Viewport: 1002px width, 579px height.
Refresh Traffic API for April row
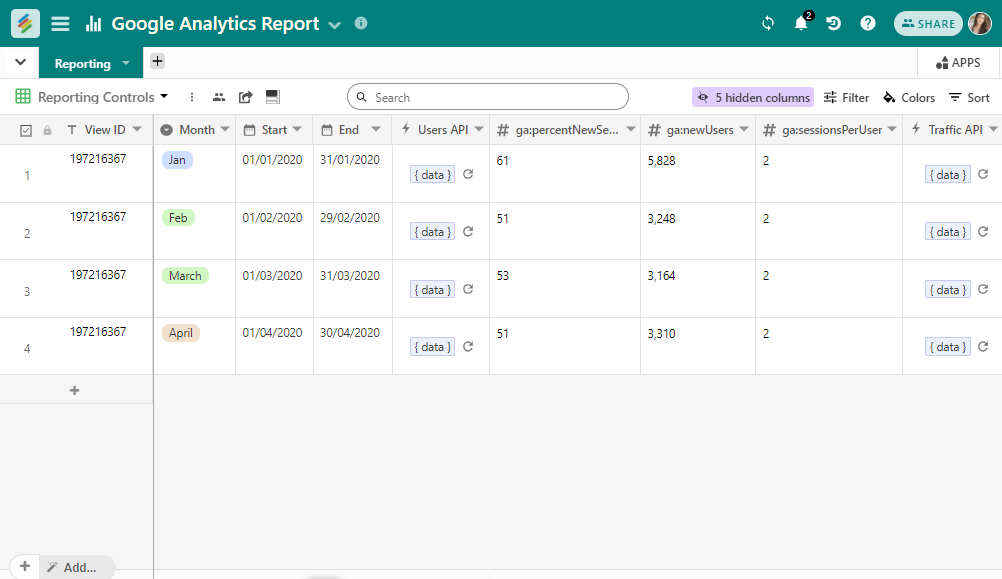(x=983, y=346)
